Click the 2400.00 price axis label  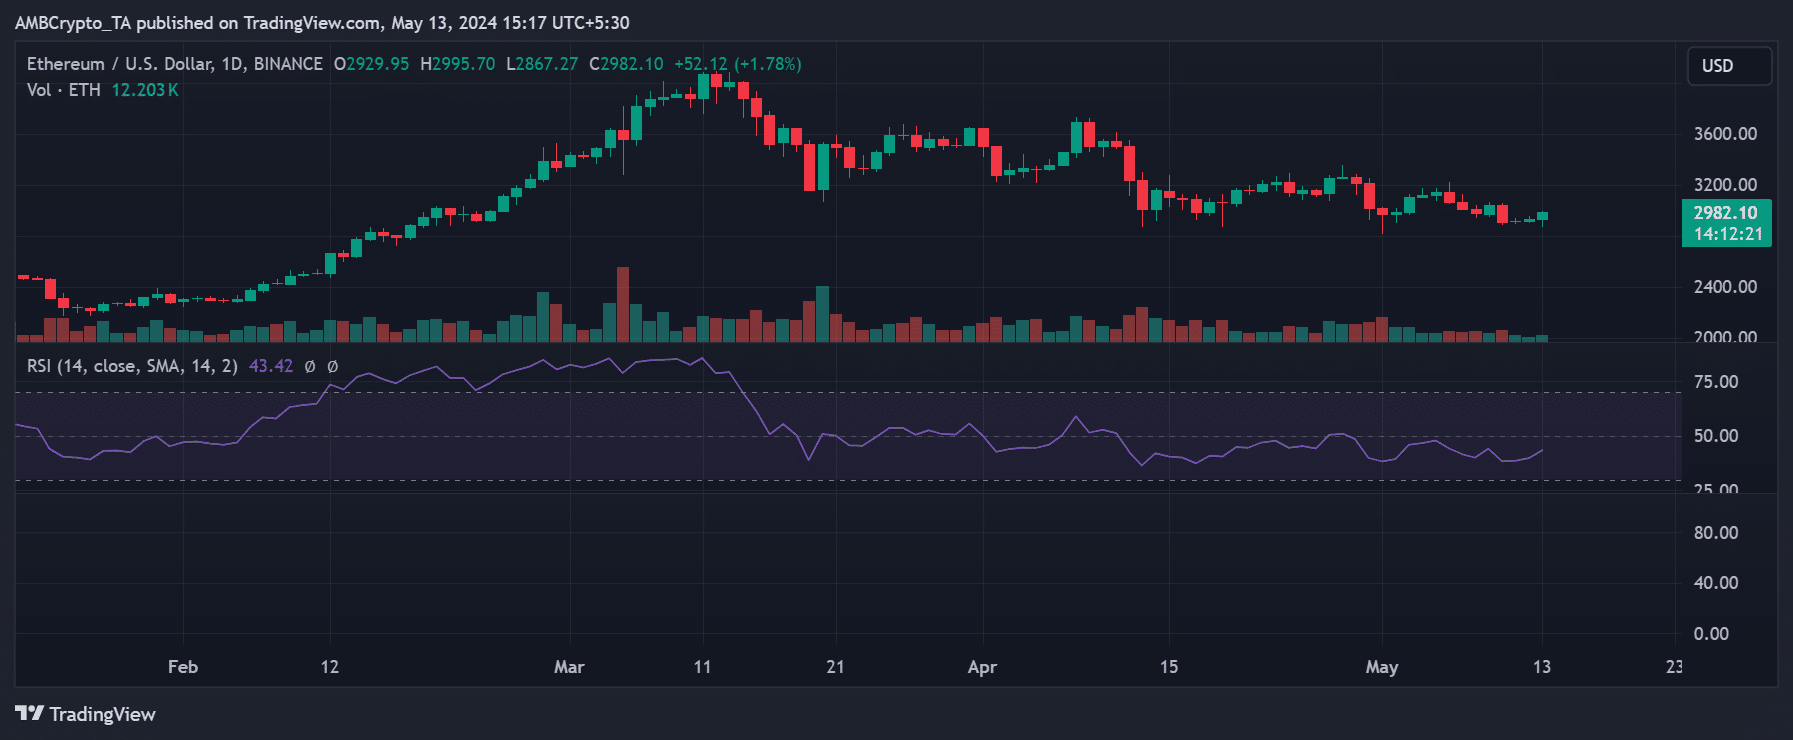(x=1725, y=287)
